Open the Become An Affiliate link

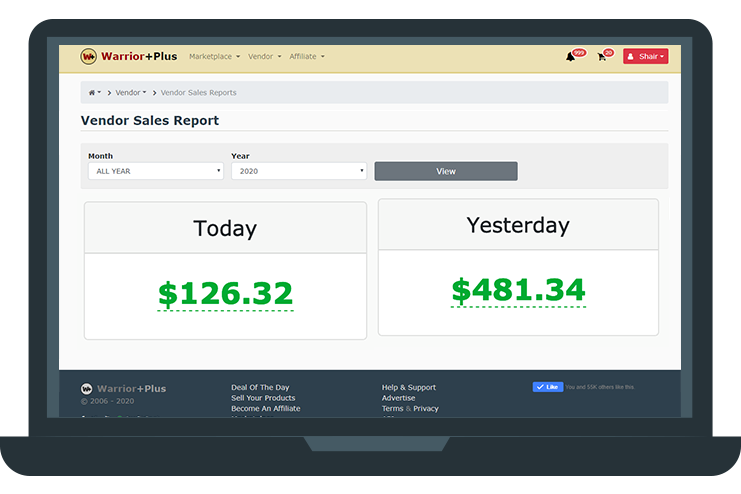tap(266, 408)
